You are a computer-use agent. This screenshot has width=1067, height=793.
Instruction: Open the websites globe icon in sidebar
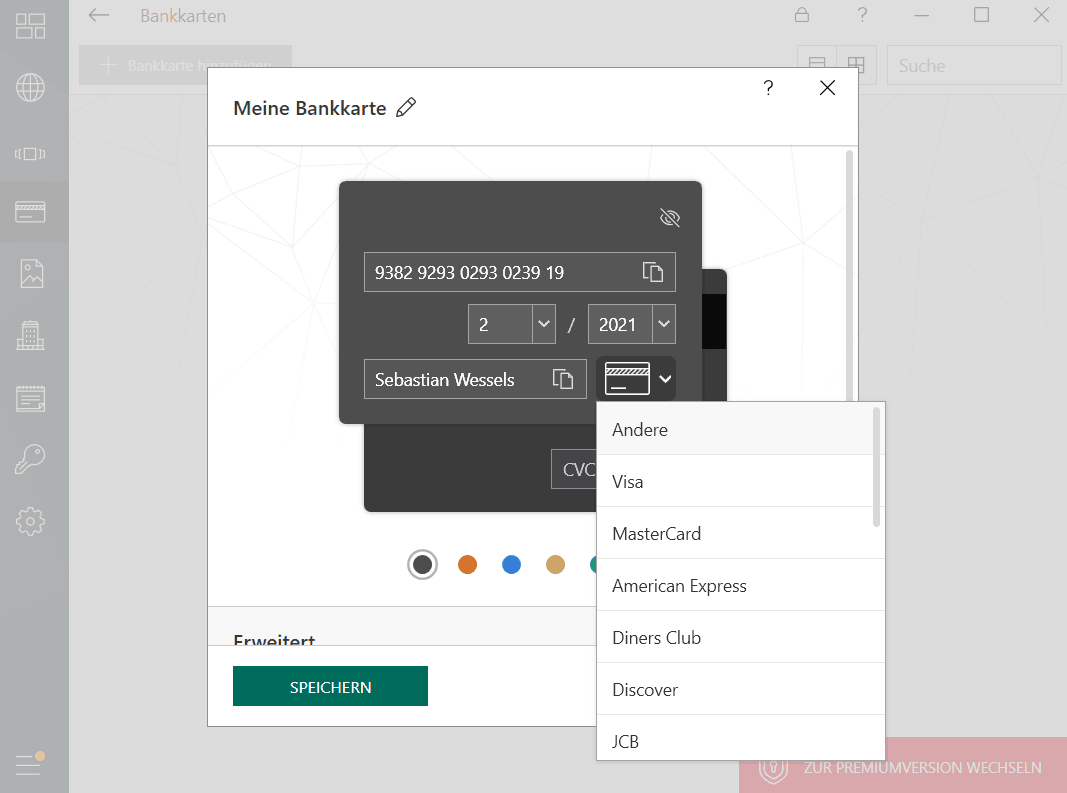31,87
